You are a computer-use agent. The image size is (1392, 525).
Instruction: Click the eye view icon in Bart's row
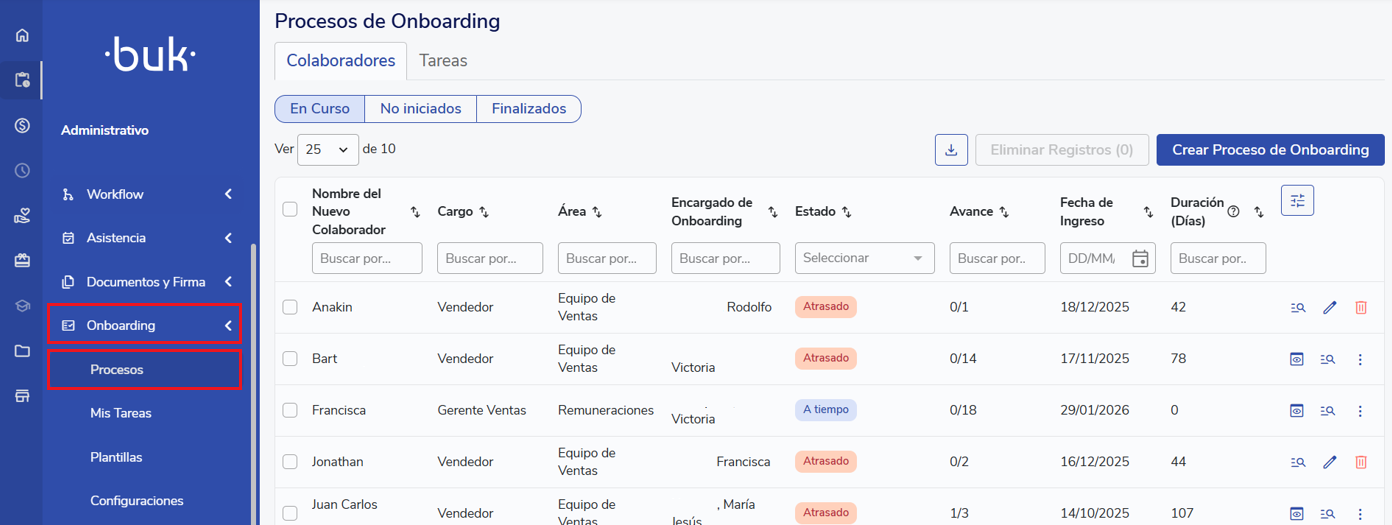[1296, 359]
